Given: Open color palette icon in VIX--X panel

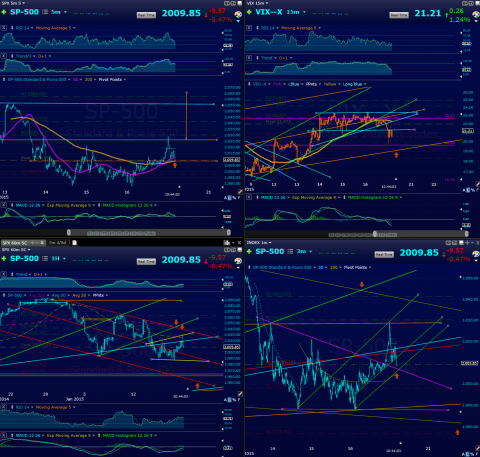Looking at the screenshot, I should coord(476,14).
